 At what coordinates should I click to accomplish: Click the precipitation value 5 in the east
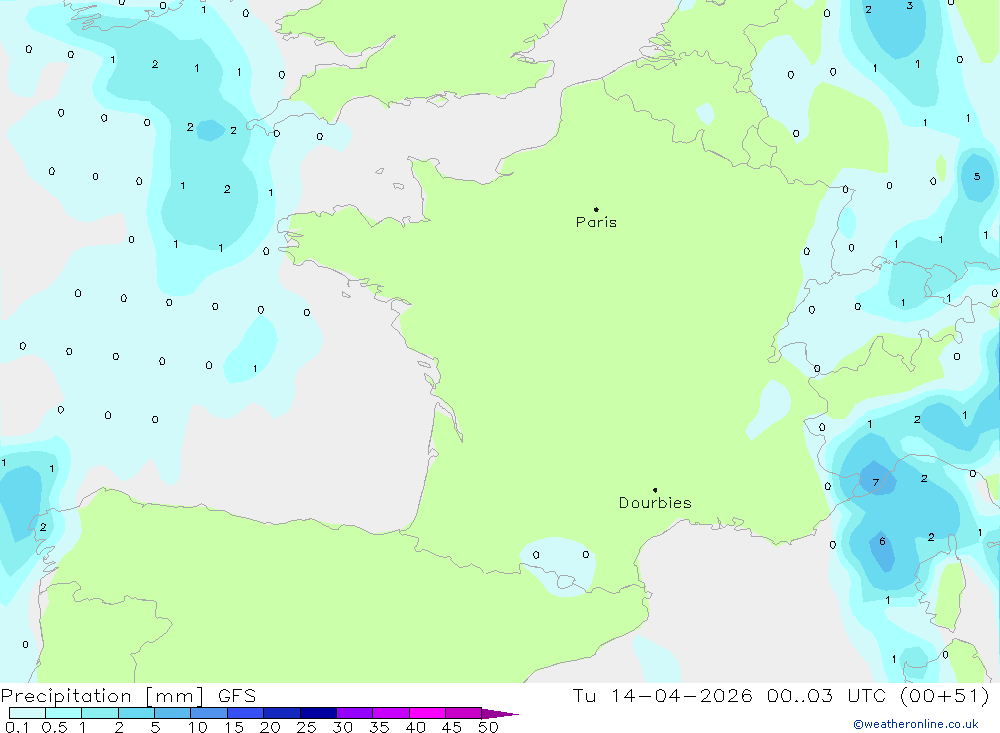click(x=977, y=177)
